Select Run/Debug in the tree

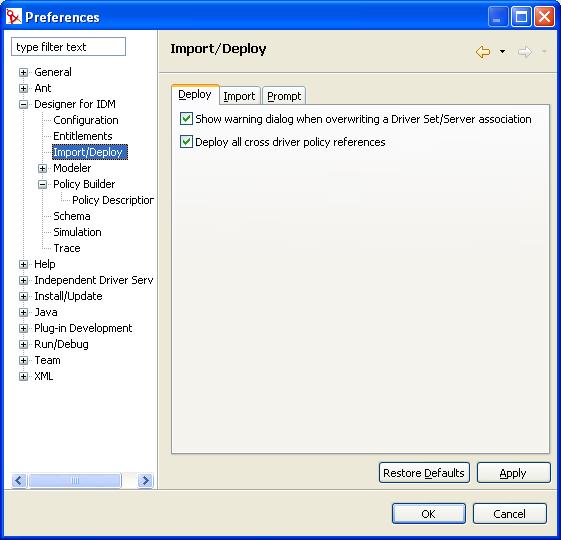[x=61, y=344]
